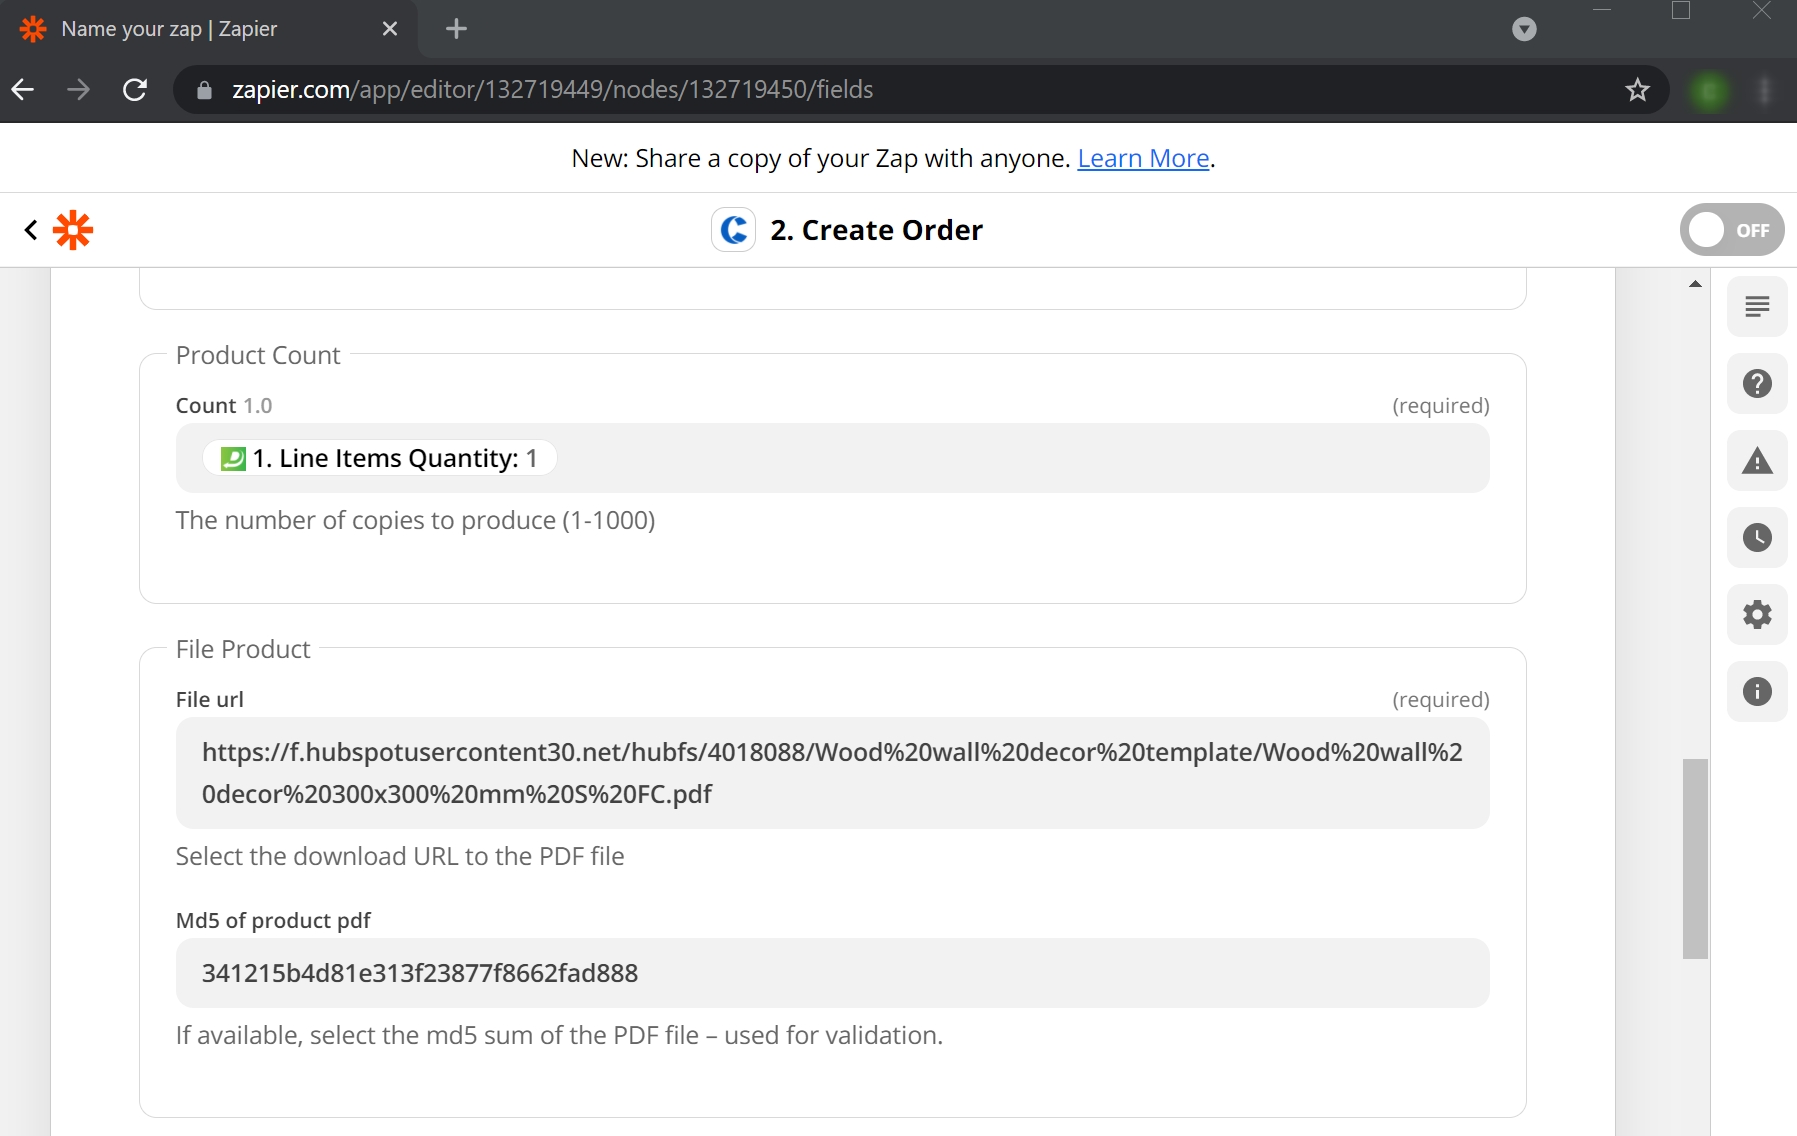The height and width of the screenshot is (1136, 1797).
Task: Open the Learn More link
Action: tap(1143, 158)
